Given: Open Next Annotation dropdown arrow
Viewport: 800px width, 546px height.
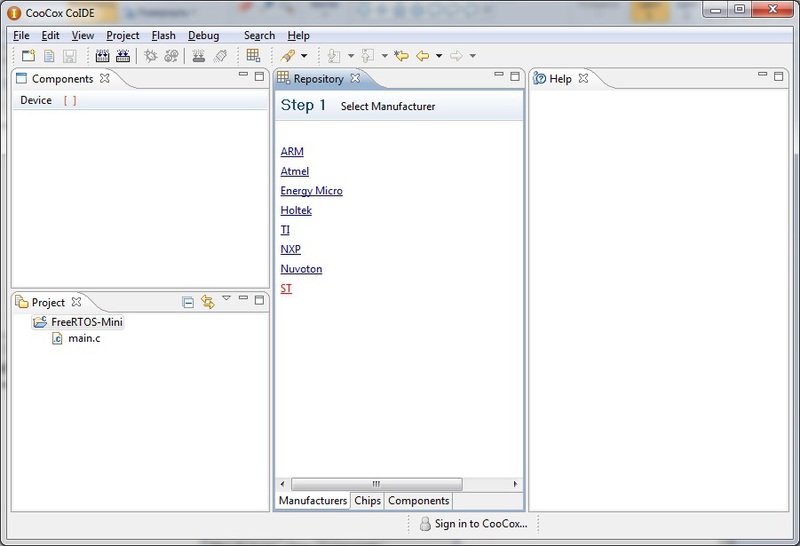Looking at the screenshot, I should point(351,56).
